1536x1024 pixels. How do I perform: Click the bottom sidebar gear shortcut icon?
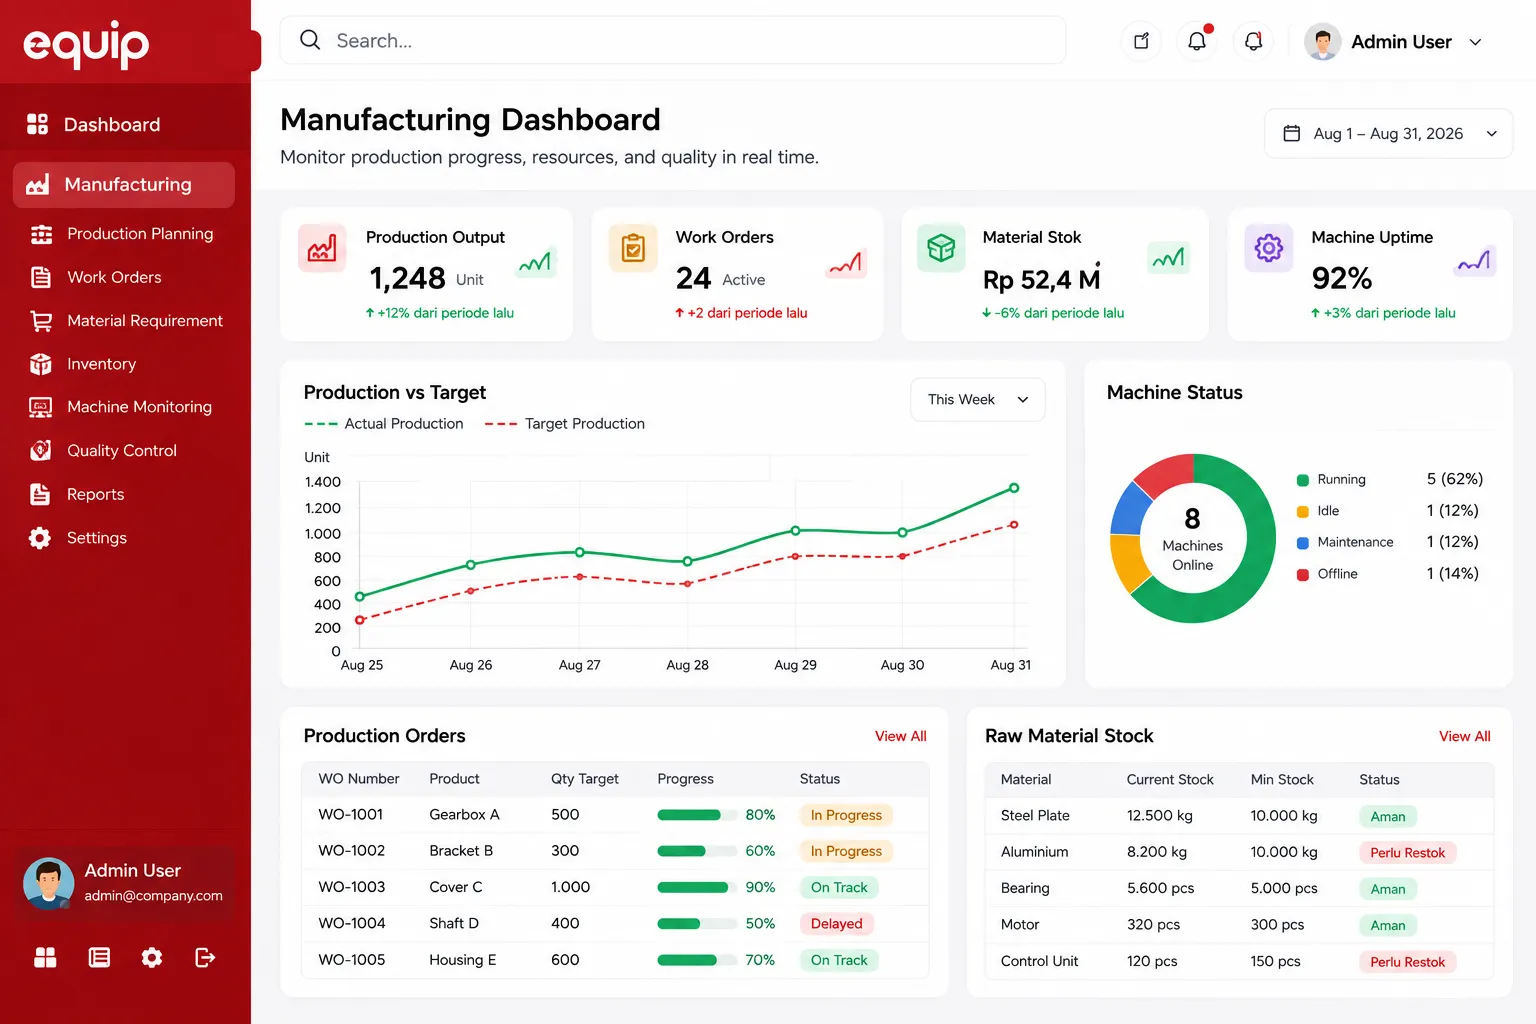tap(152, 958)
